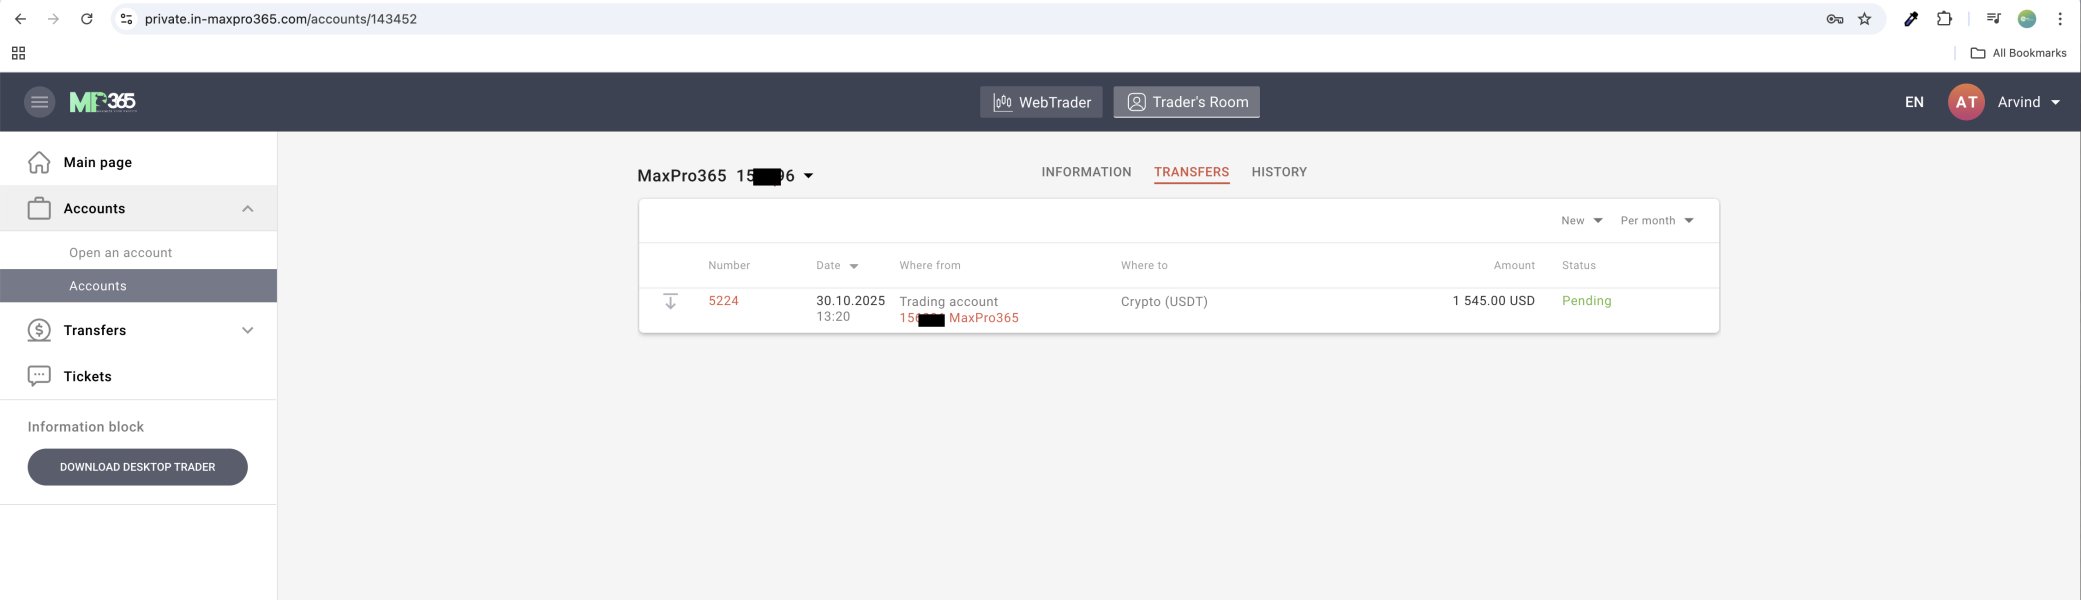The width and height of the screenshot is (2081, 600).
Task: Click the Chrome profile avatar
Action: tap(2027, 19)
